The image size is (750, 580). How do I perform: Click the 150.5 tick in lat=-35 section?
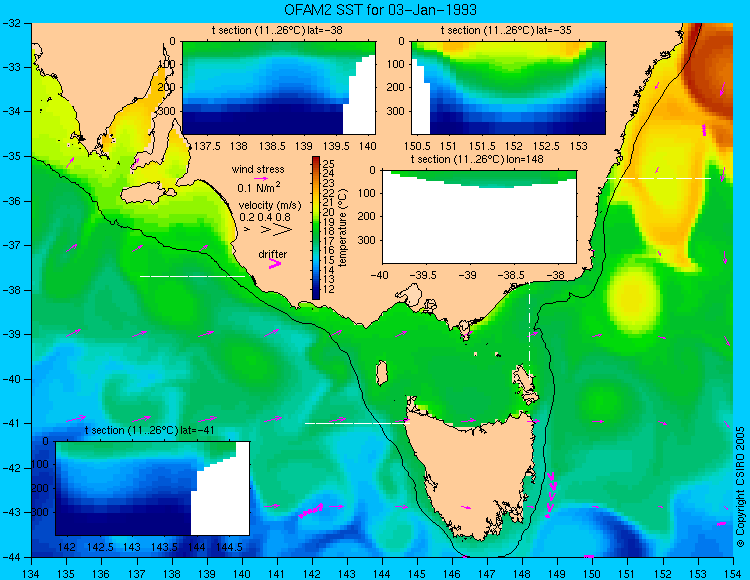click(x=418, y=146)
